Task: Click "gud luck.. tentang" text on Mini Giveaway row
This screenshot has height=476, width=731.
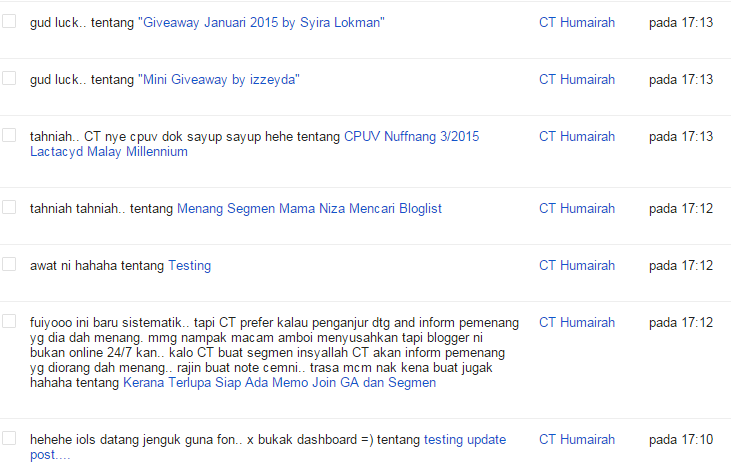Action: click(82, 79)
